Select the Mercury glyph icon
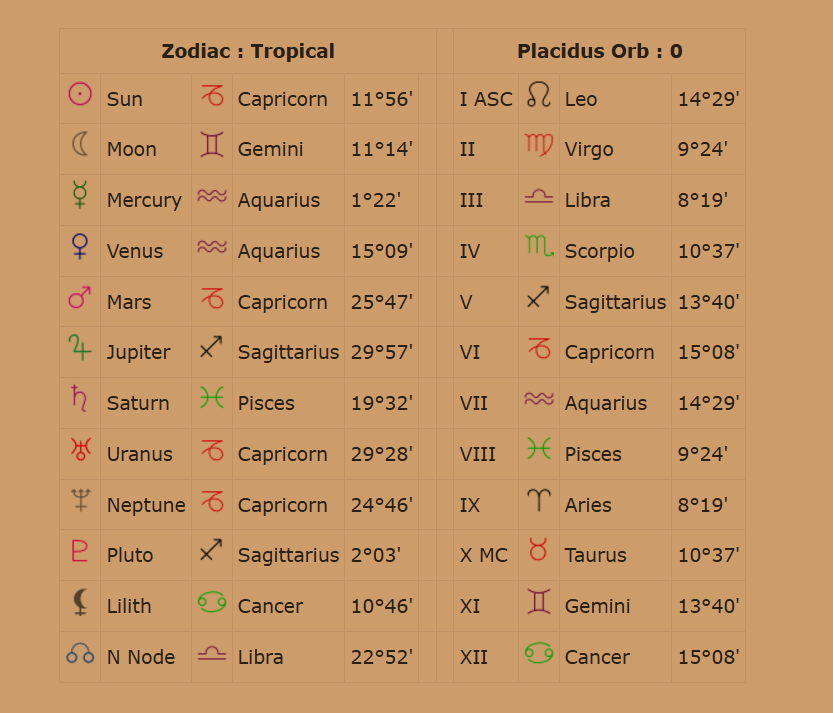This screenshot has height=713, width=833. coord(80,194)
